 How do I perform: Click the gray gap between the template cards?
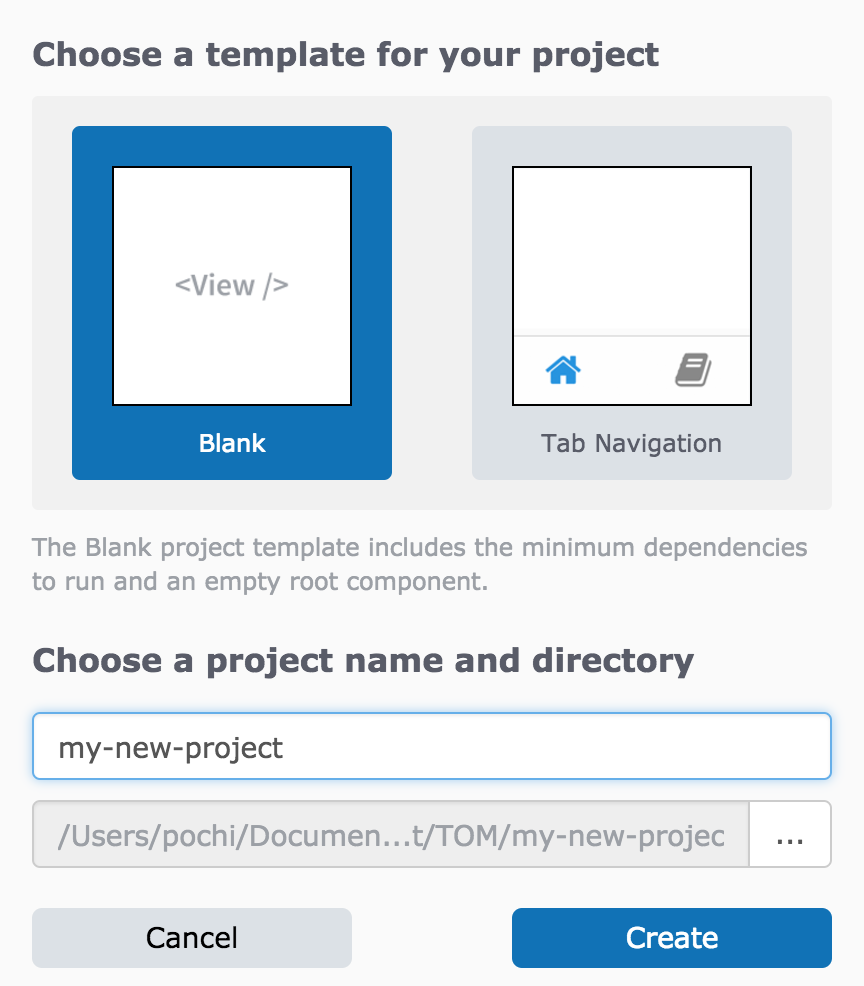click(432, 302)
